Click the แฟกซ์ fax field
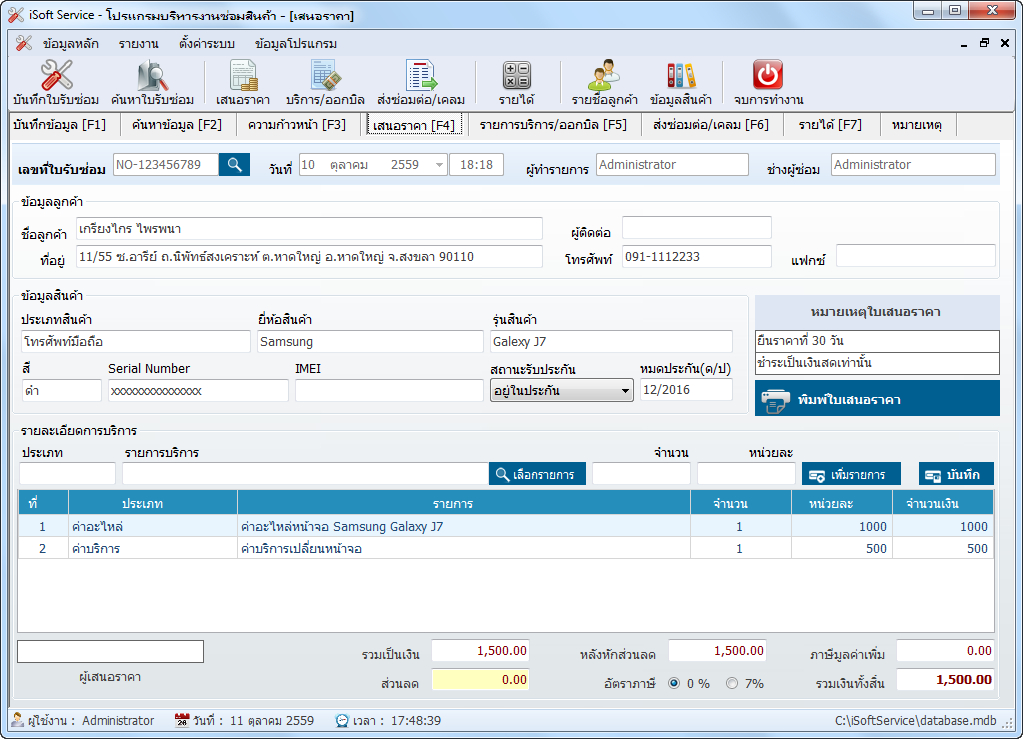Image resolution: width=1023 pixels, height=739 pixels. point(916,256)
